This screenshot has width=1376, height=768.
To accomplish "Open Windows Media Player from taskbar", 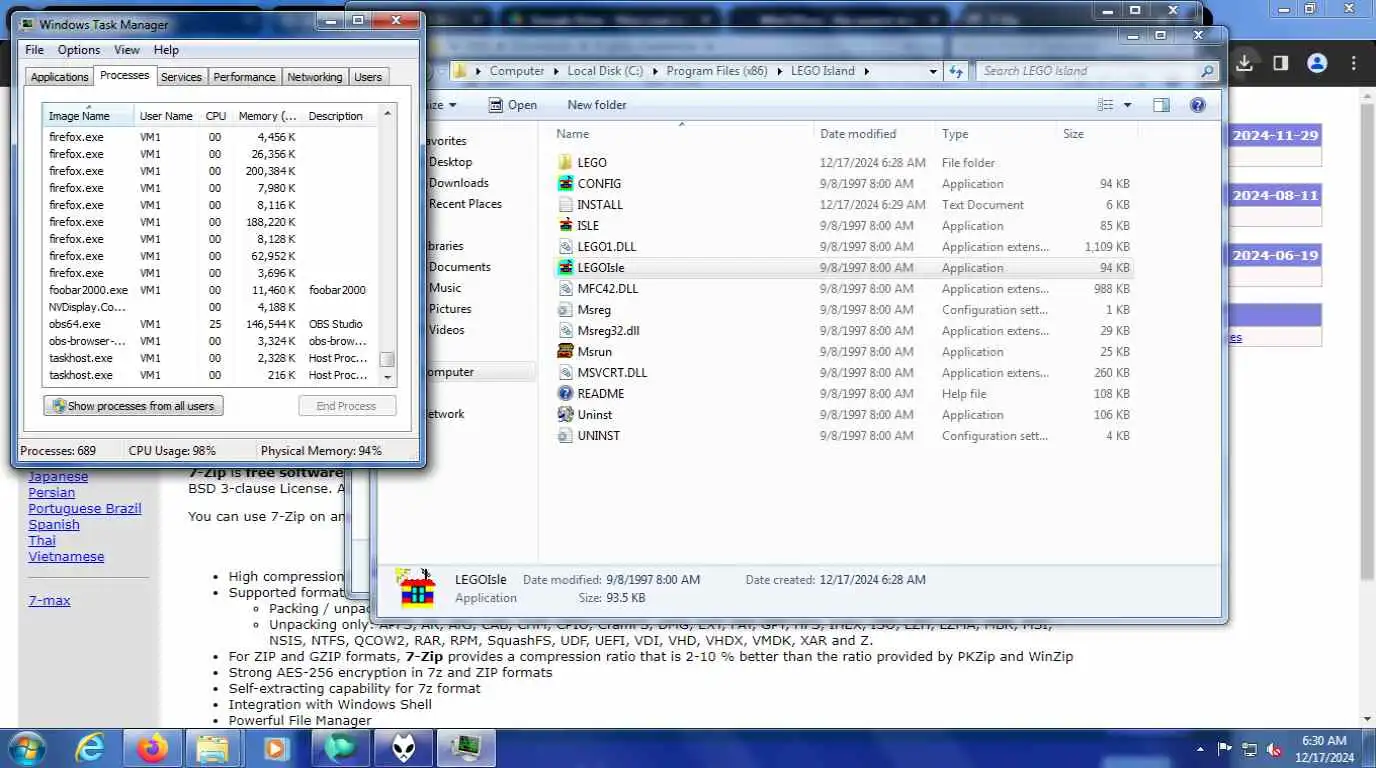I will click(x=276, y=748).
